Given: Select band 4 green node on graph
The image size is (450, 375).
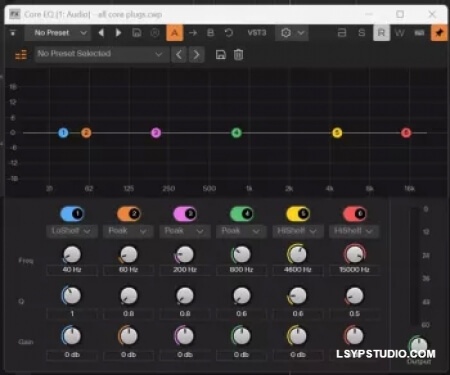Looking at the screenshot, I should (236, 133).
